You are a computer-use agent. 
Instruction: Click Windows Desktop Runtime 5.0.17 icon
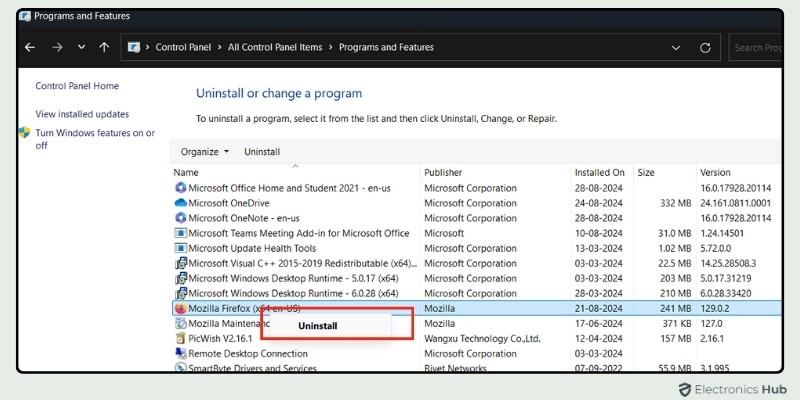click(x=181, y=279)
